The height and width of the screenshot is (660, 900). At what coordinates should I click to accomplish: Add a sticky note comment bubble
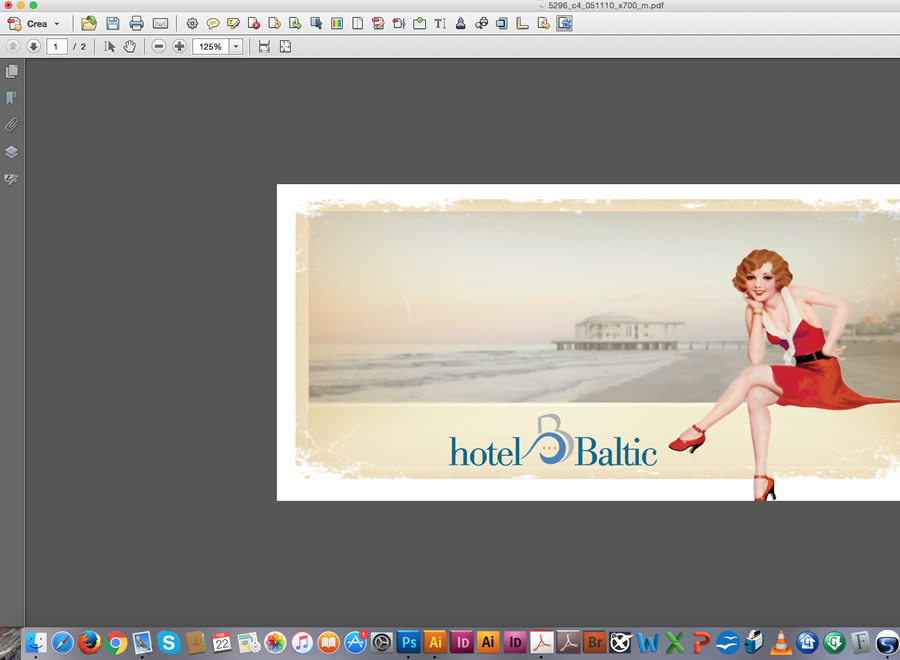[213, 23]
